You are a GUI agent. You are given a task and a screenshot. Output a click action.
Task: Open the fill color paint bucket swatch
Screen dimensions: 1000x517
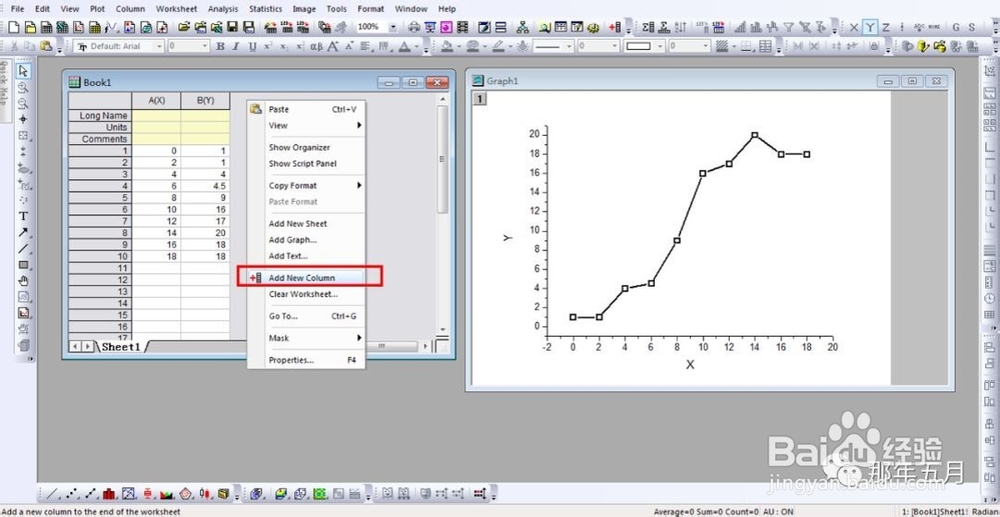446,46
